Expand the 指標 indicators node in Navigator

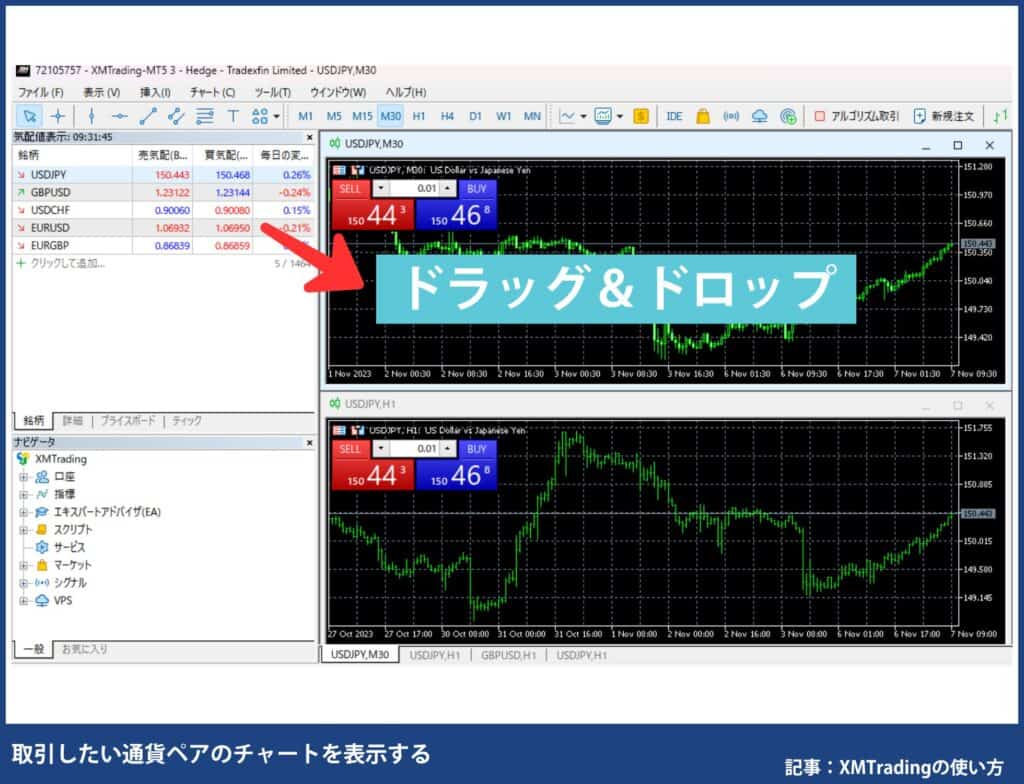click(24, 495)
